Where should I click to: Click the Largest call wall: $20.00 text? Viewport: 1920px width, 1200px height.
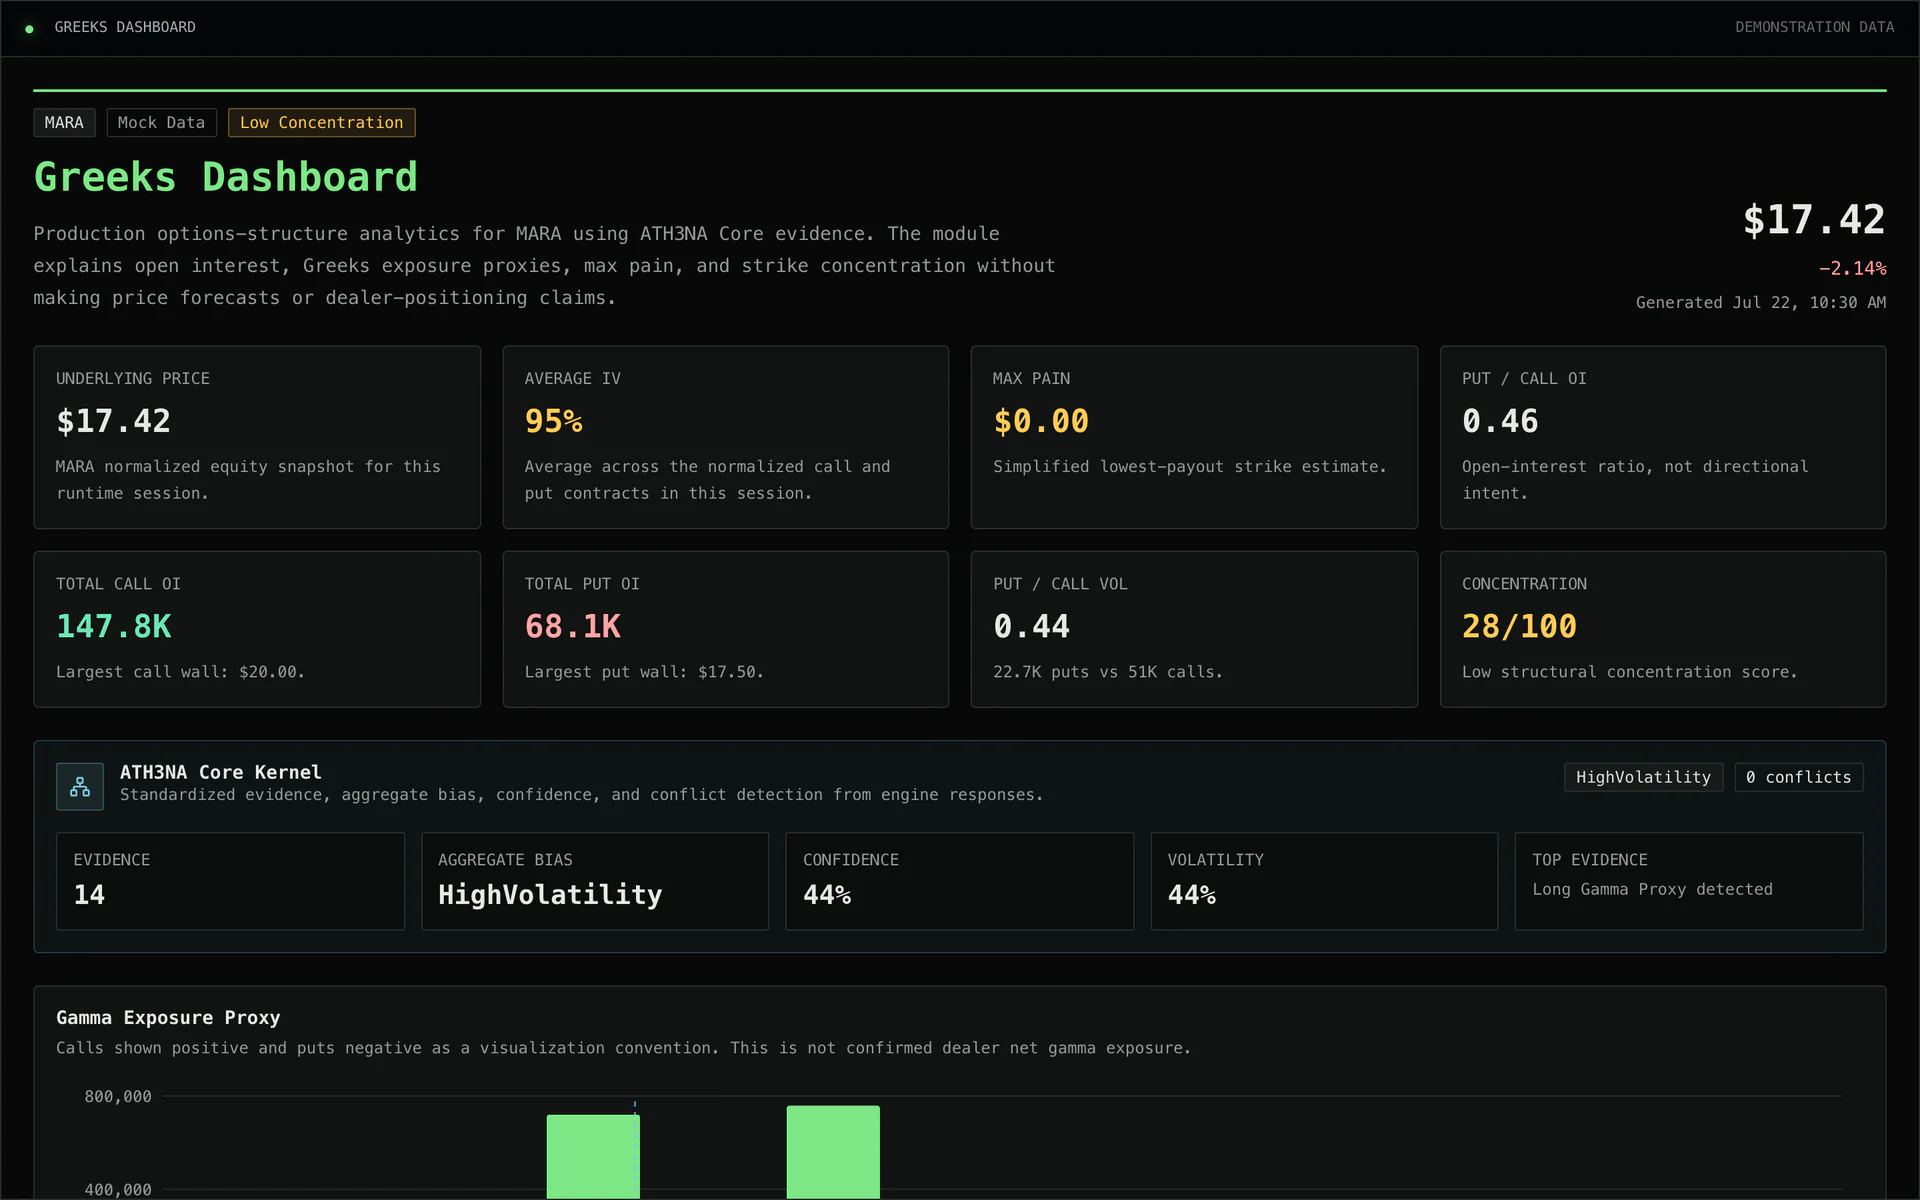click(180, 672)
